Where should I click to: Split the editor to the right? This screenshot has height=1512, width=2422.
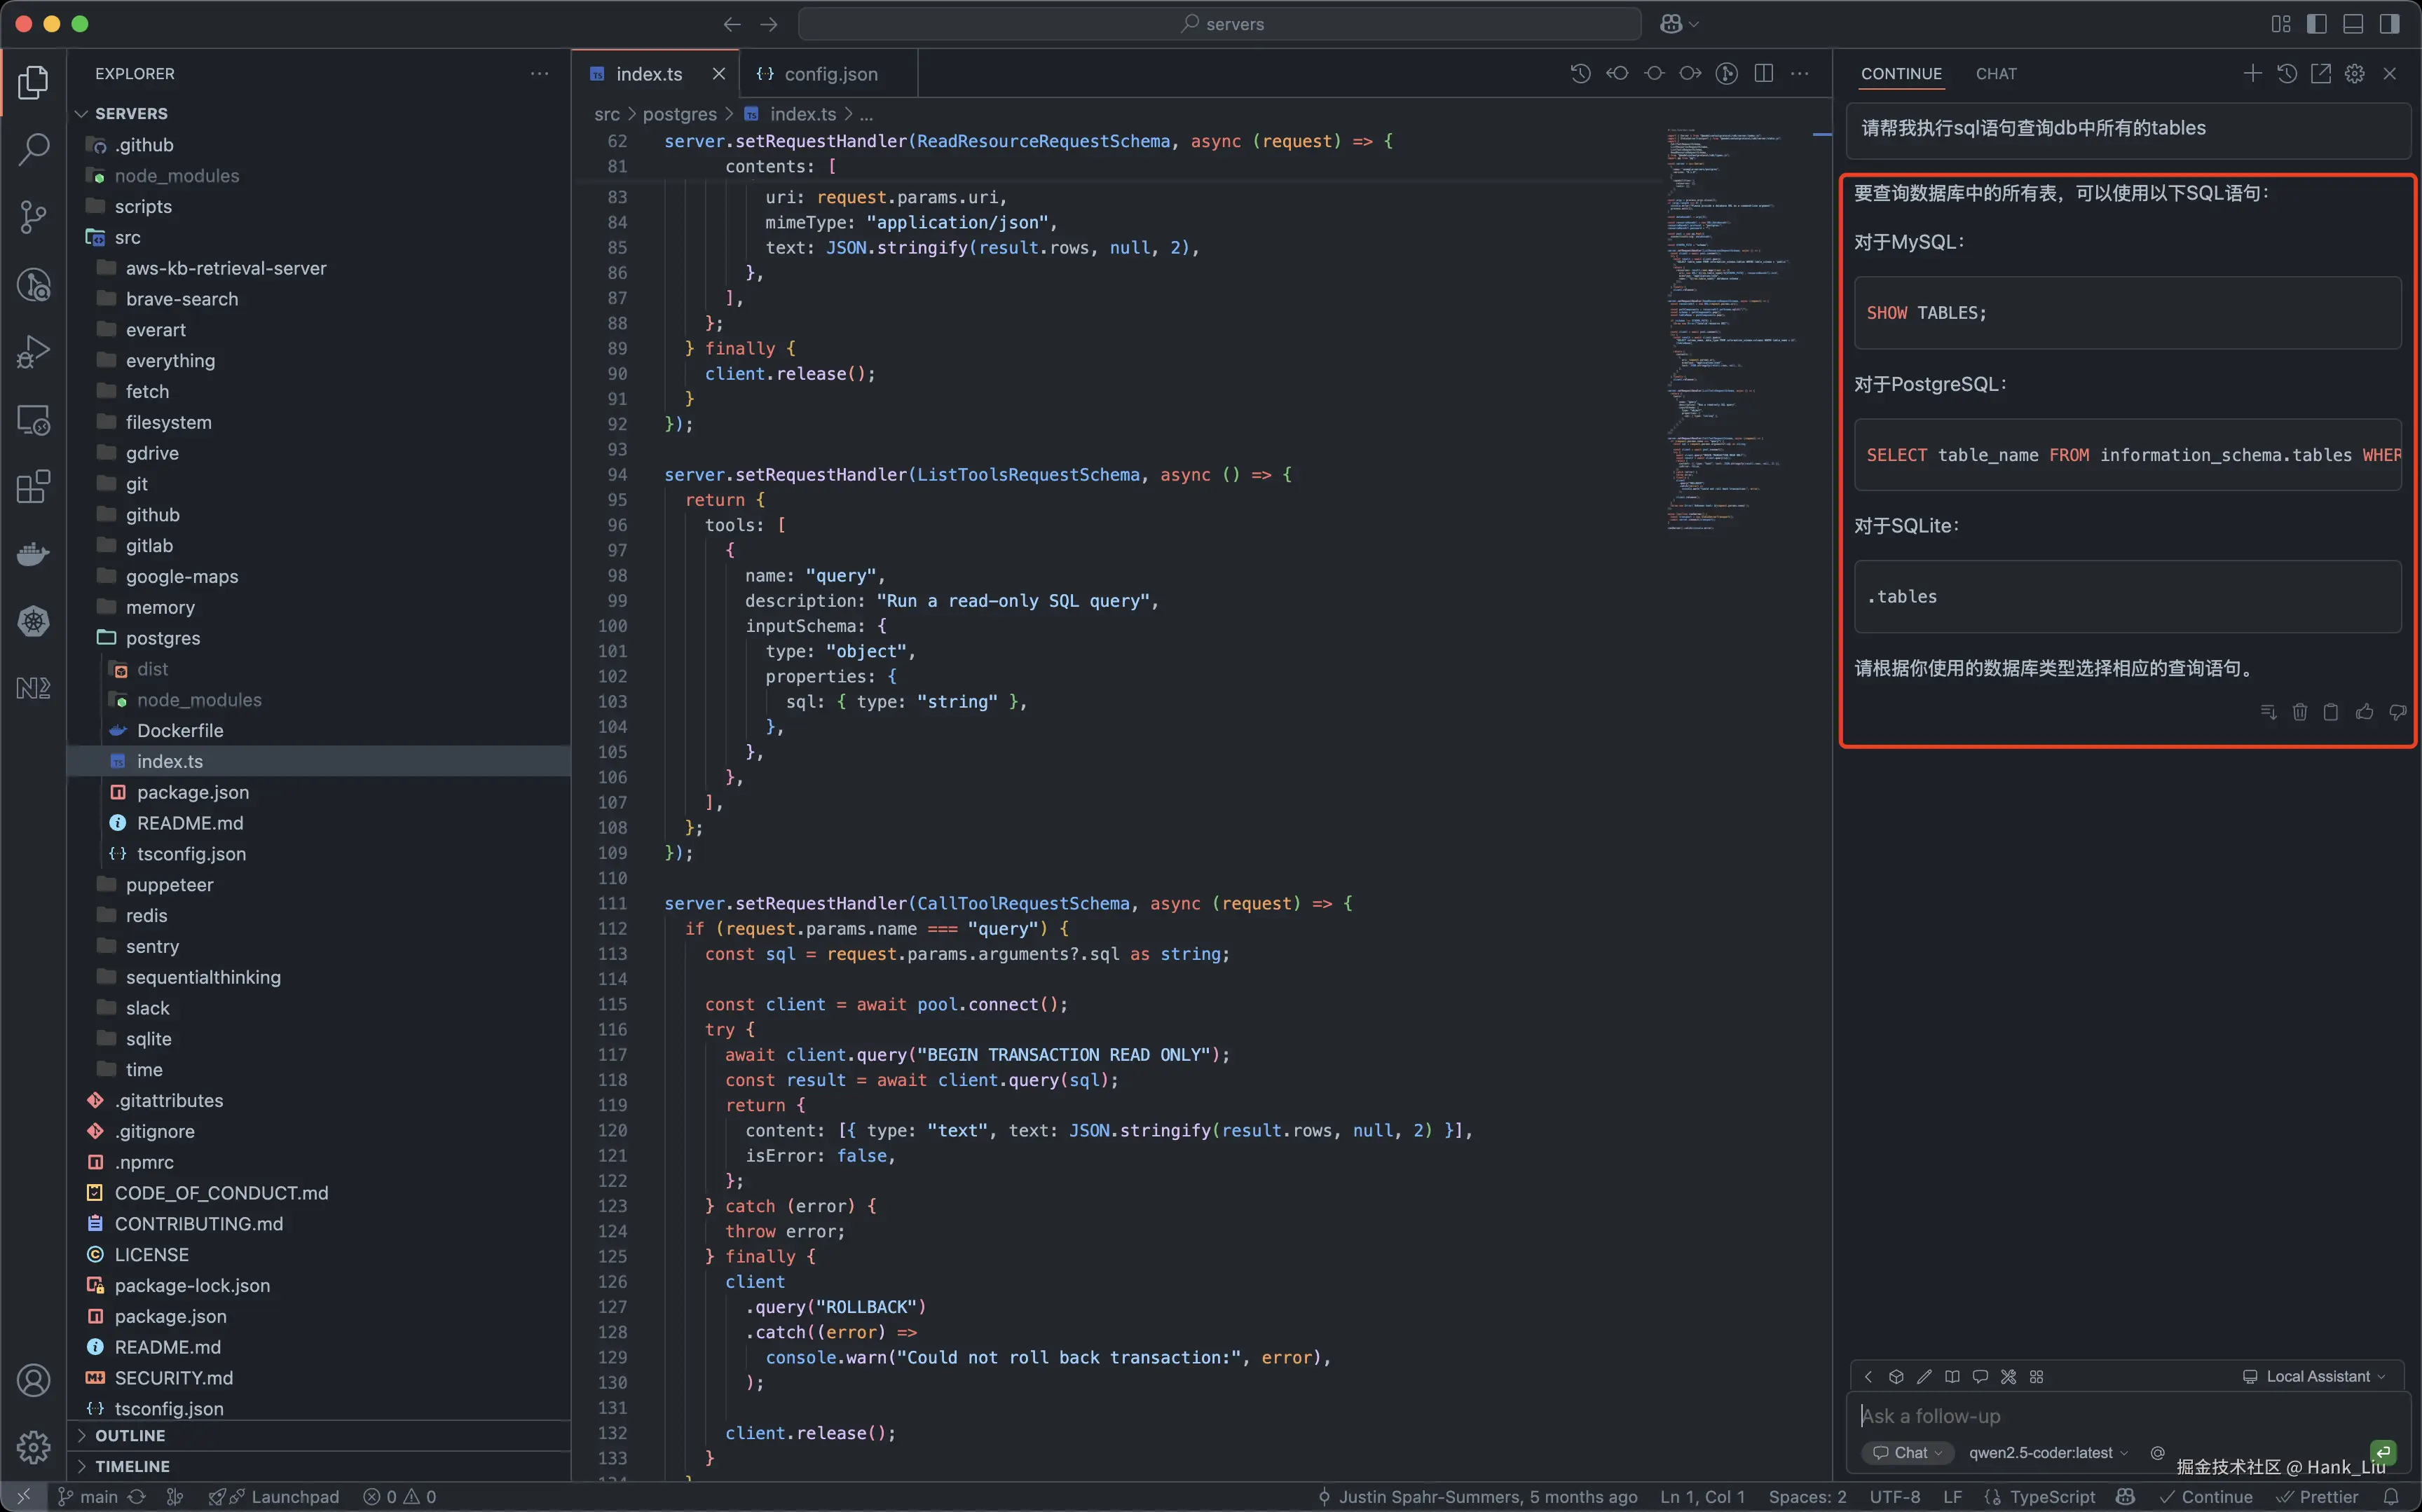pyautogui.click(x=1764, y=74)
